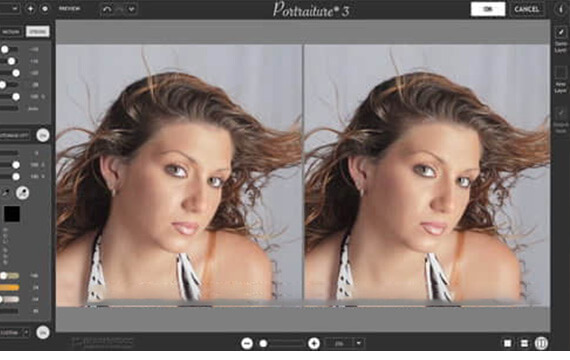Select the STRONG smoothing preset tab
The image size is (570, 360).
click(37, 32)
